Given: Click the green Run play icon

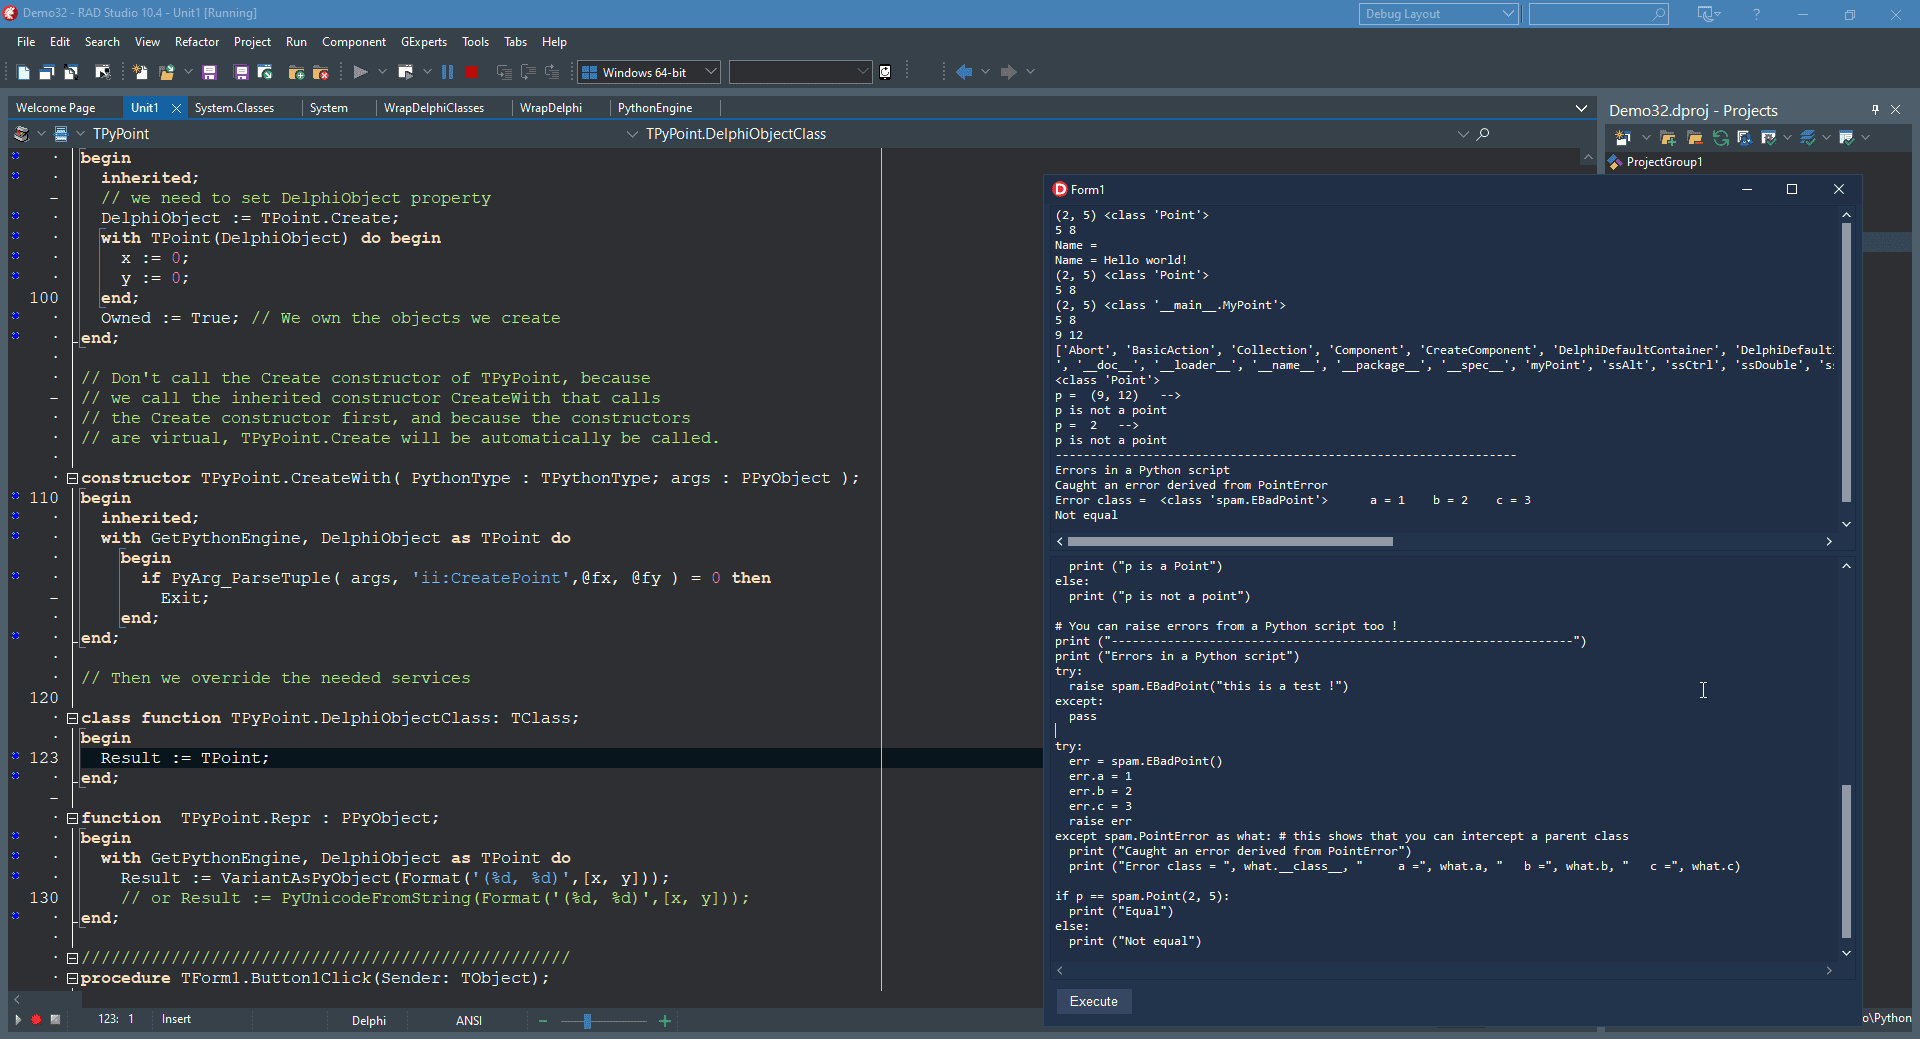Looking at the screenshot, I should [x=361, y=72].
